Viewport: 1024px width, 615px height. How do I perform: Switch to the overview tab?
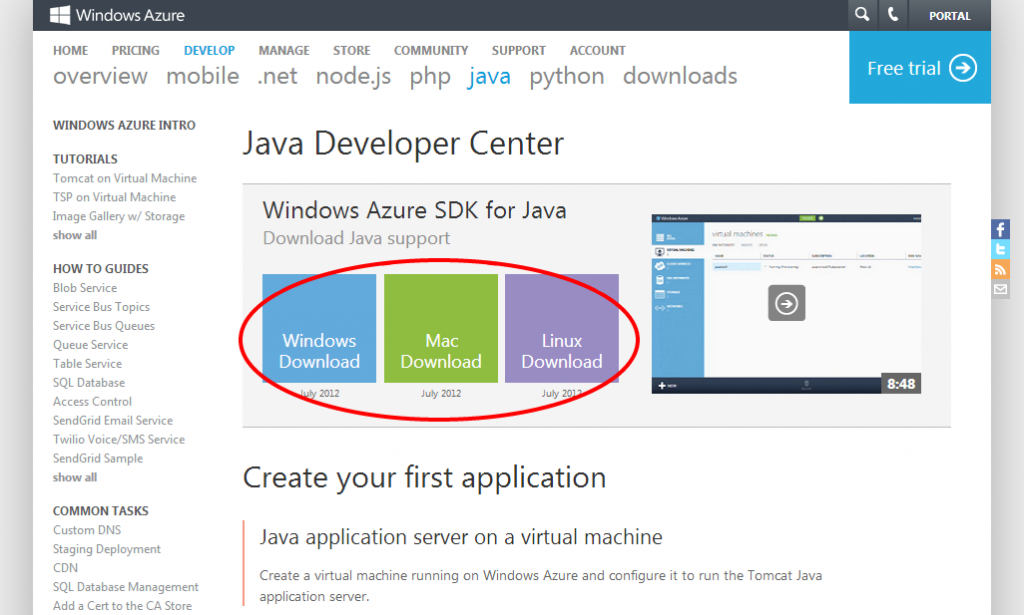point(101,76)
